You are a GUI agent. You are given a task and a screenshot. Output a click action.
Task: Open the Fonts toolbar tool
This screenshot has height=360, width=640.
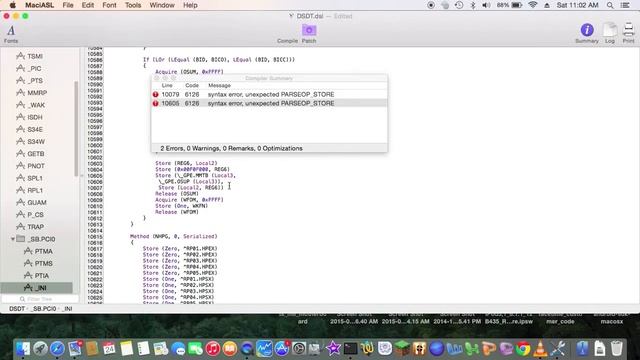click(11, 33)
